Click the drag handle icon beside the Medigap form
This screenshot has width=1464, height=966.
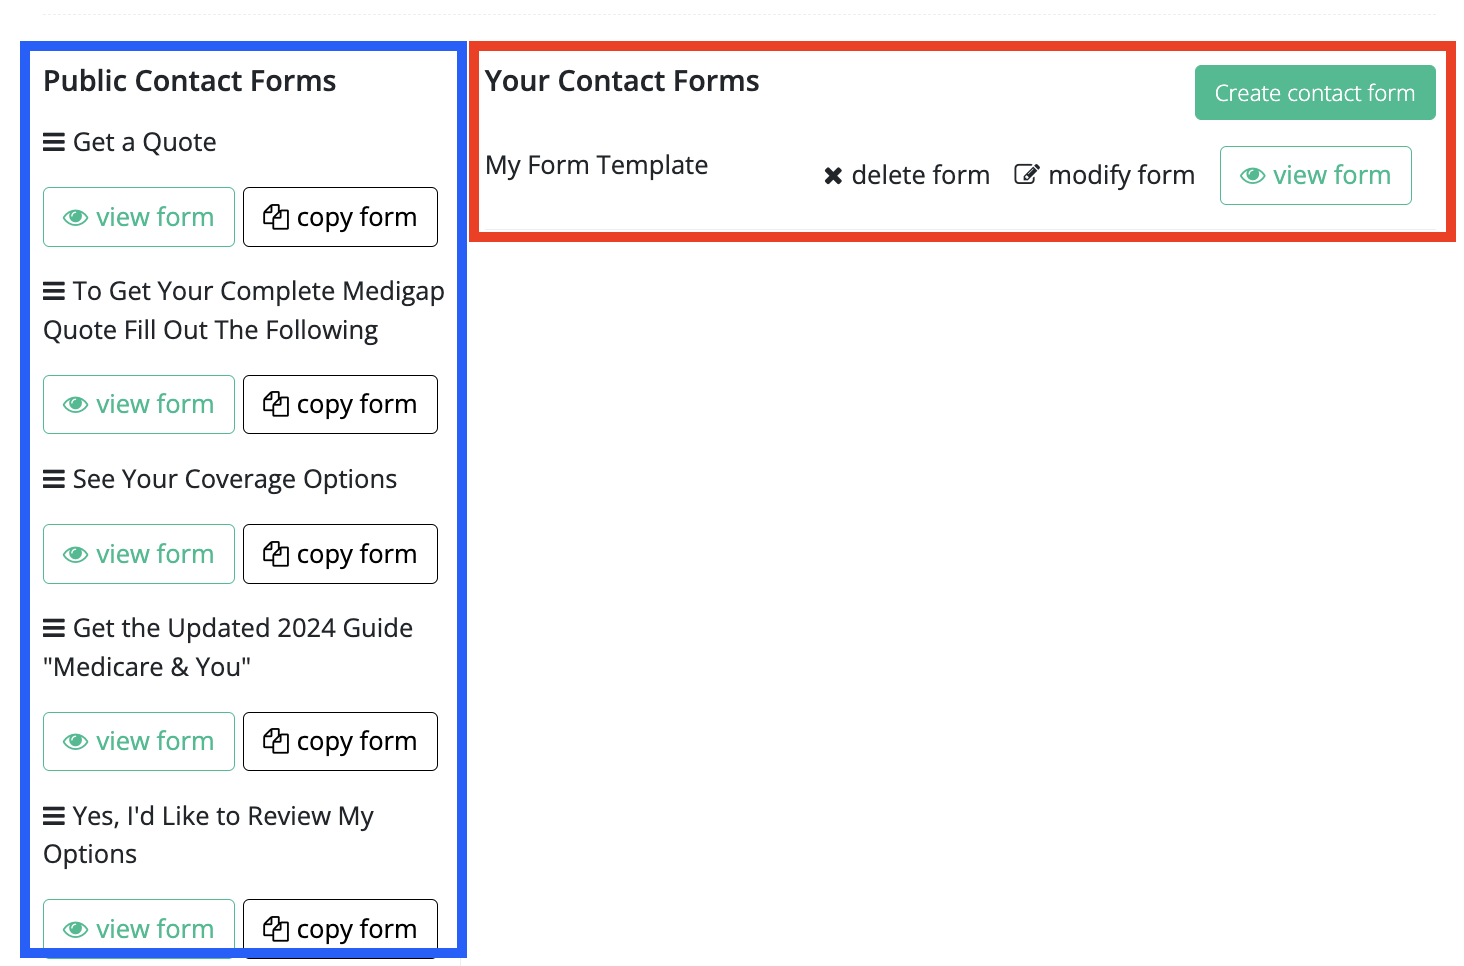point(54,290)
